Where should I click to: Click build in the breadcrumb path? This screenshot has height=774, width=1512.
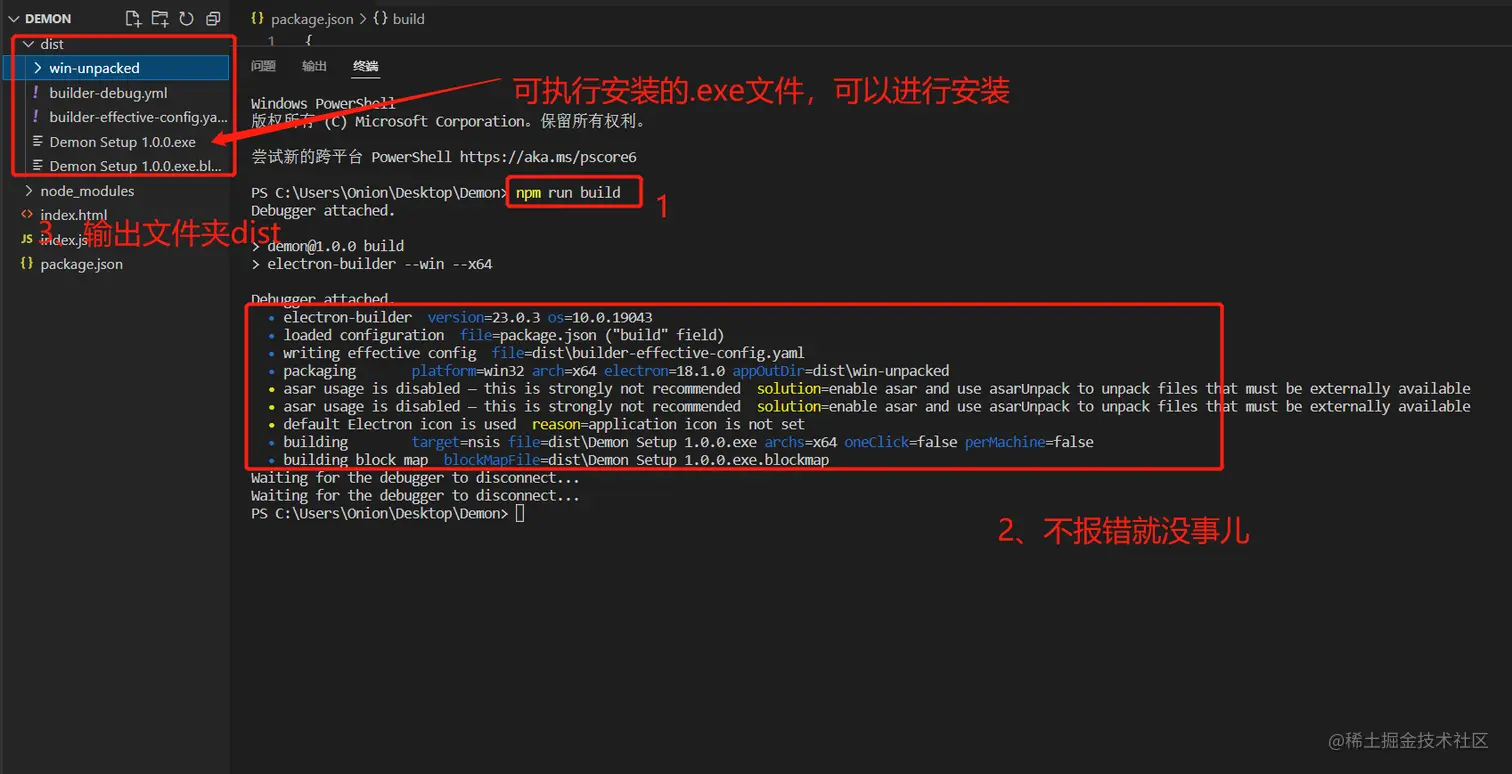[x=409, y=18]
